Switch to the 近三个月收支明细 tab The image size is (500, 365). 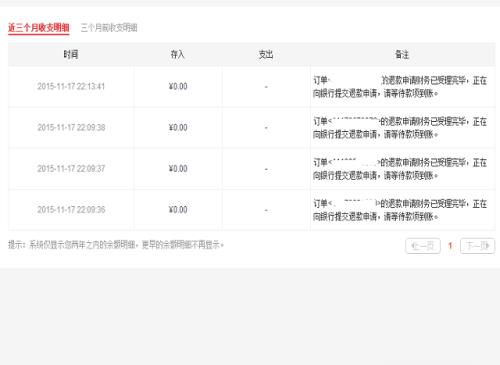pos(39,28)
